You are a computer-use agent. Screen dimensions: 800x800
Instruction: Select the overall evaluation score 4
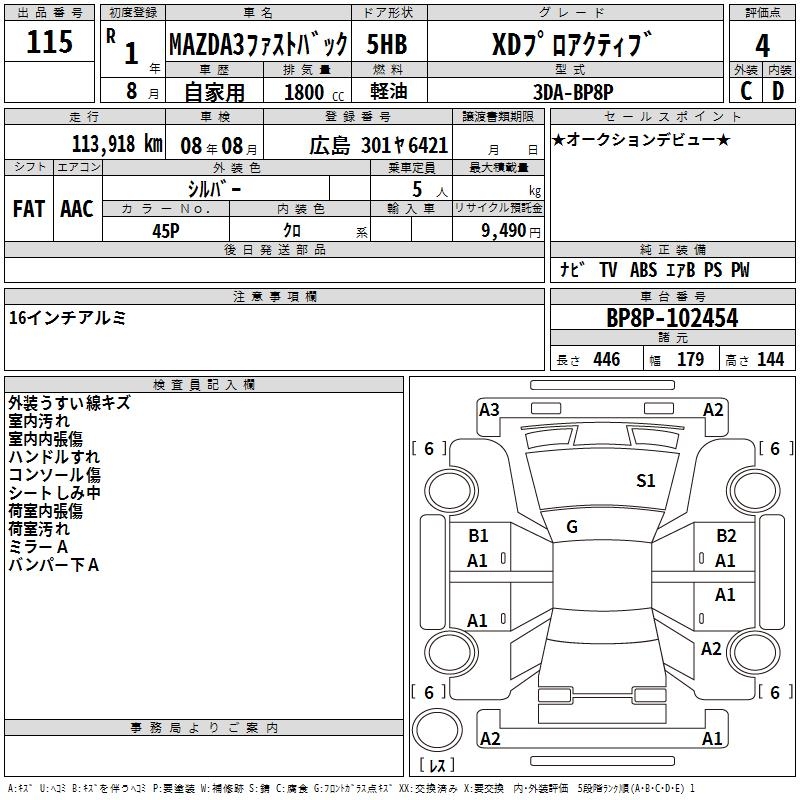[763, 45]
